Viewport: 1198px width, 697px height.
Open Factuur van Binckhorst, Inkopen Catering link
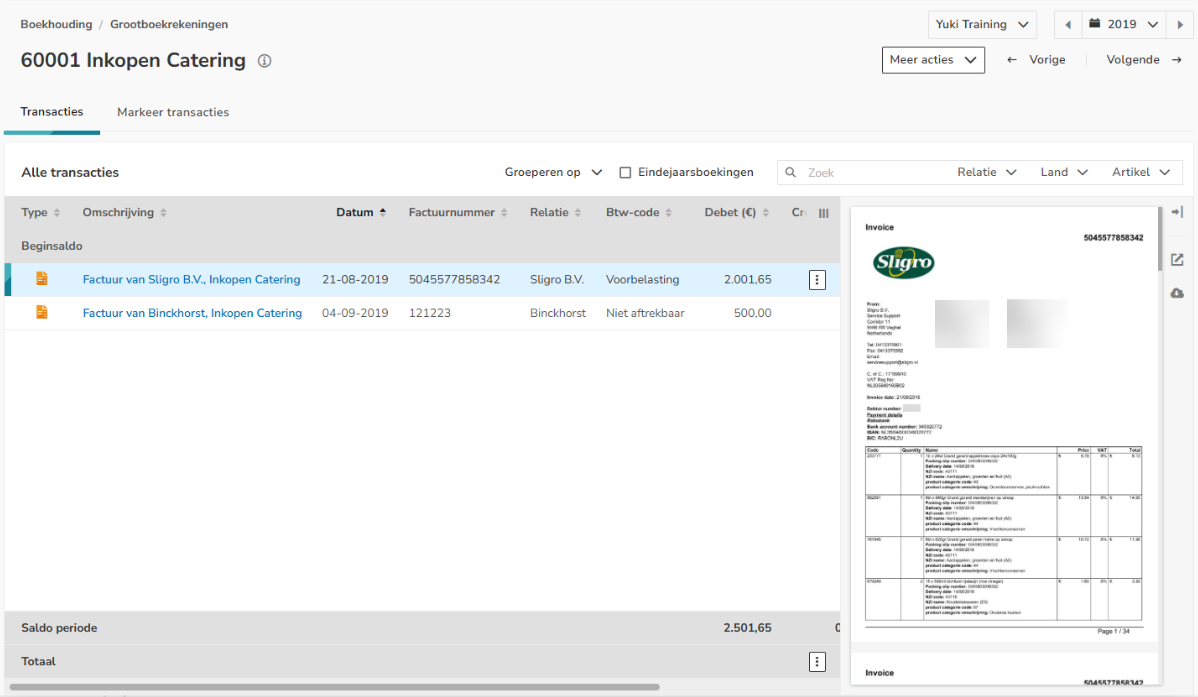[192, 313]
